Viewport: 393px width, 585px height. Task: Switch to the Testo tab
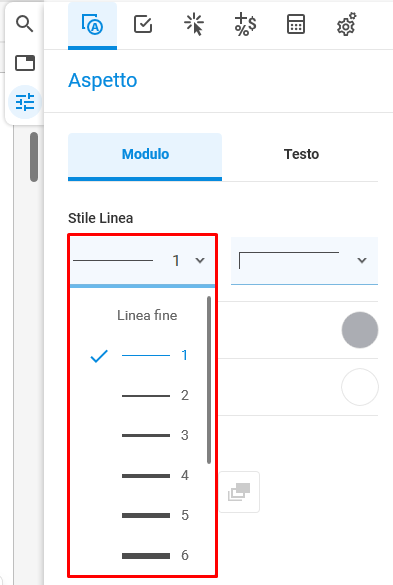301,154
